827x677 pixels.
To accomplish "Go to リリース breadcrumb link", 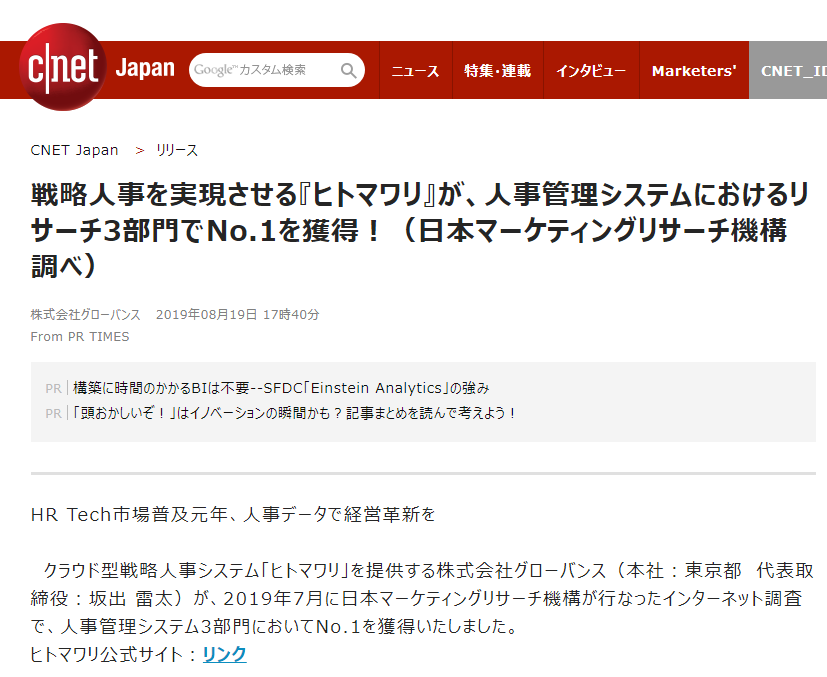I will [x=177, y=150].
